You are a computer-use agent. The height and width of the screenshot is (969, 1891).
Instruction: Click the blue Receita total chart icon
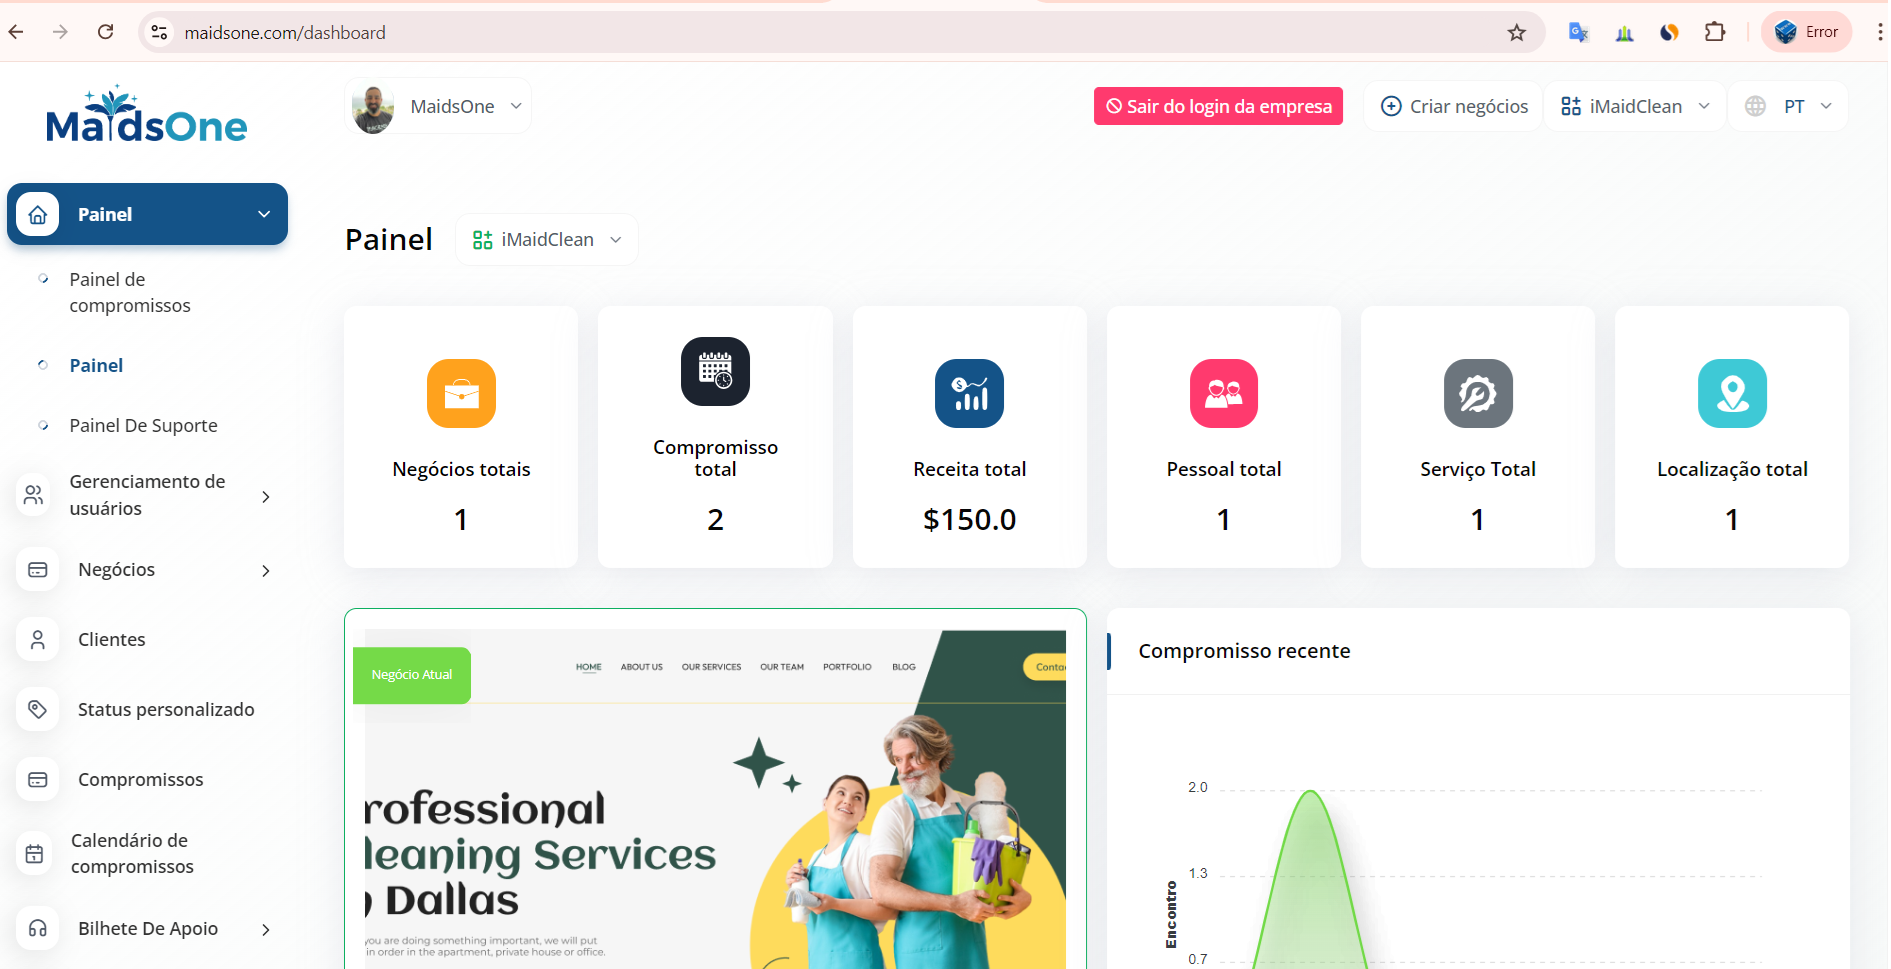tap(969, 393)
